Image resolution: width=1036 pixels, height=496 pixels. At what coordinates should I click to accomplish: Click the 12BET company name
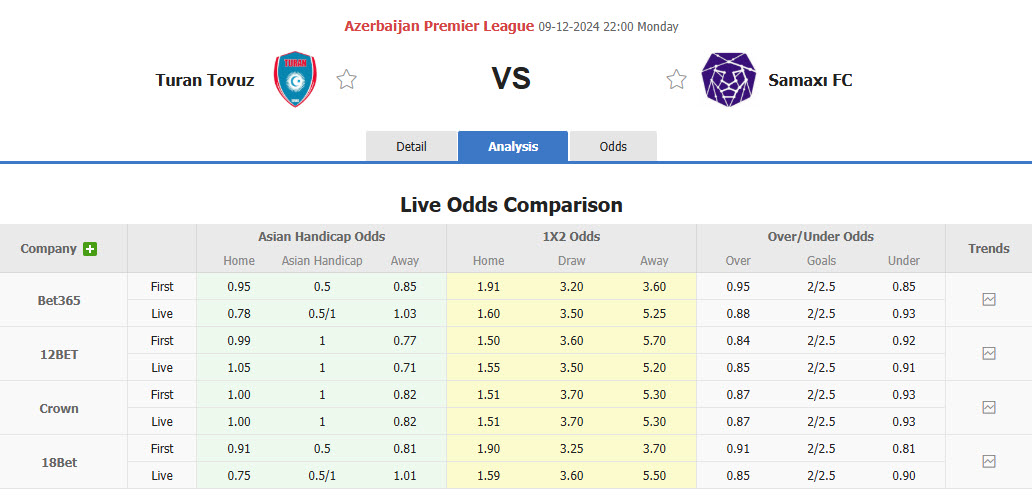coord(58,354)
